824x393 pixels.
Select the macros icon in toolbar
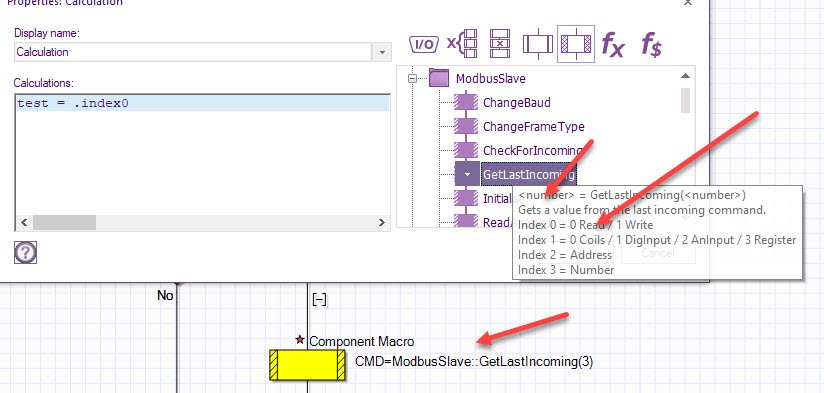tap(538, 44)
